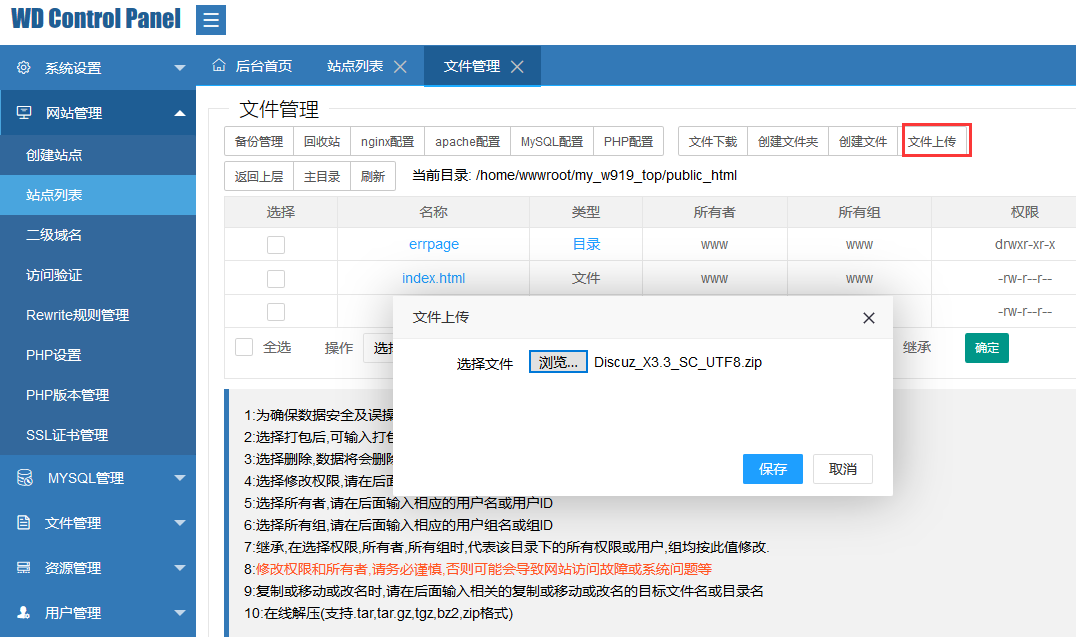
Task: Open 站点列表 in the sidebar
Action: [54, 195]
